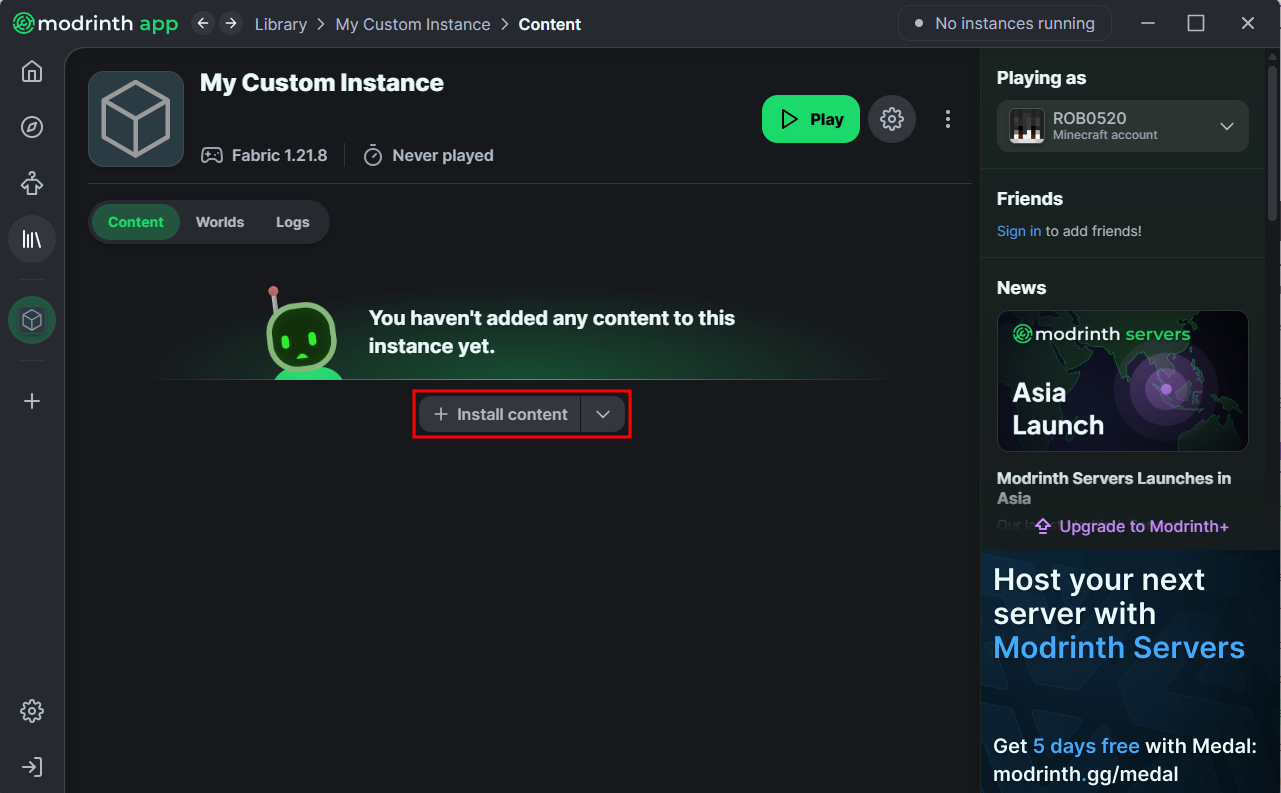
Task: Click My Custom Instance title
Action: [x=322, y=83]
